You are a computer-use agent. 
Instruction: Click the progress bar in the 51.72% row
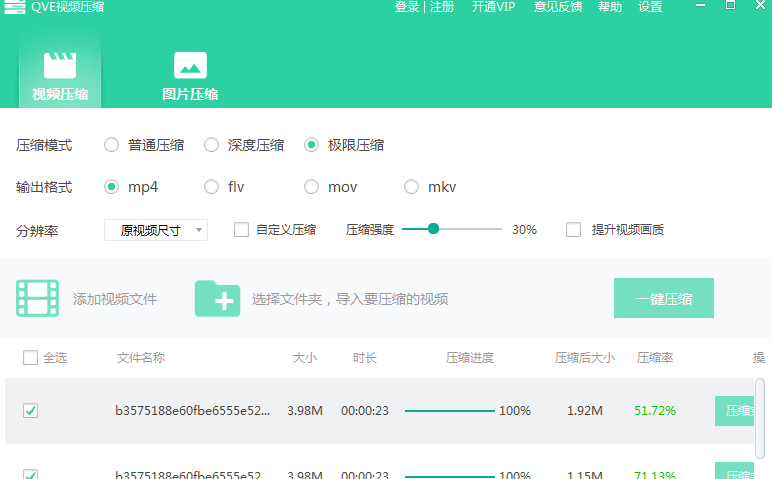pyautogui.click(x=450, y=411)
